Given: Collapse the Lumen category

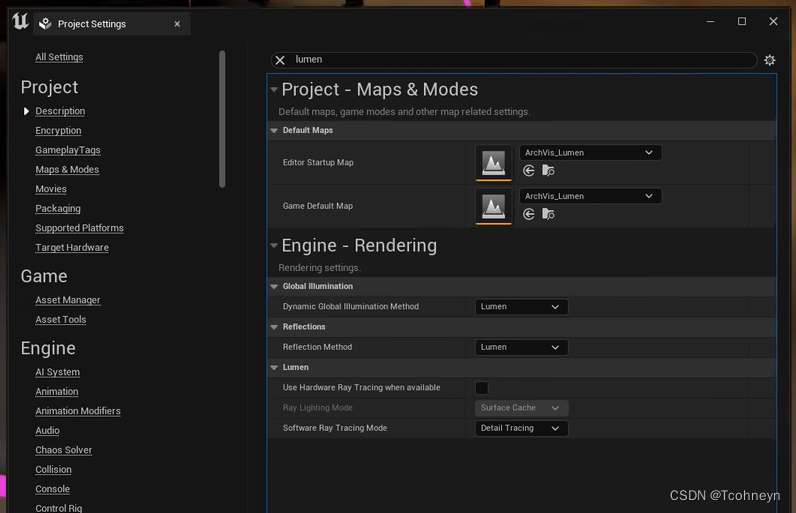Looking at the screenshot, I should point(274,367).
